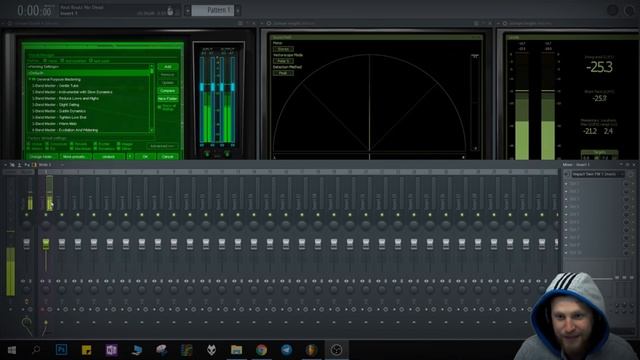The image size is (640, 360).
Task: Open OBS Studio from the taskbar
Action: click(336, 350)
